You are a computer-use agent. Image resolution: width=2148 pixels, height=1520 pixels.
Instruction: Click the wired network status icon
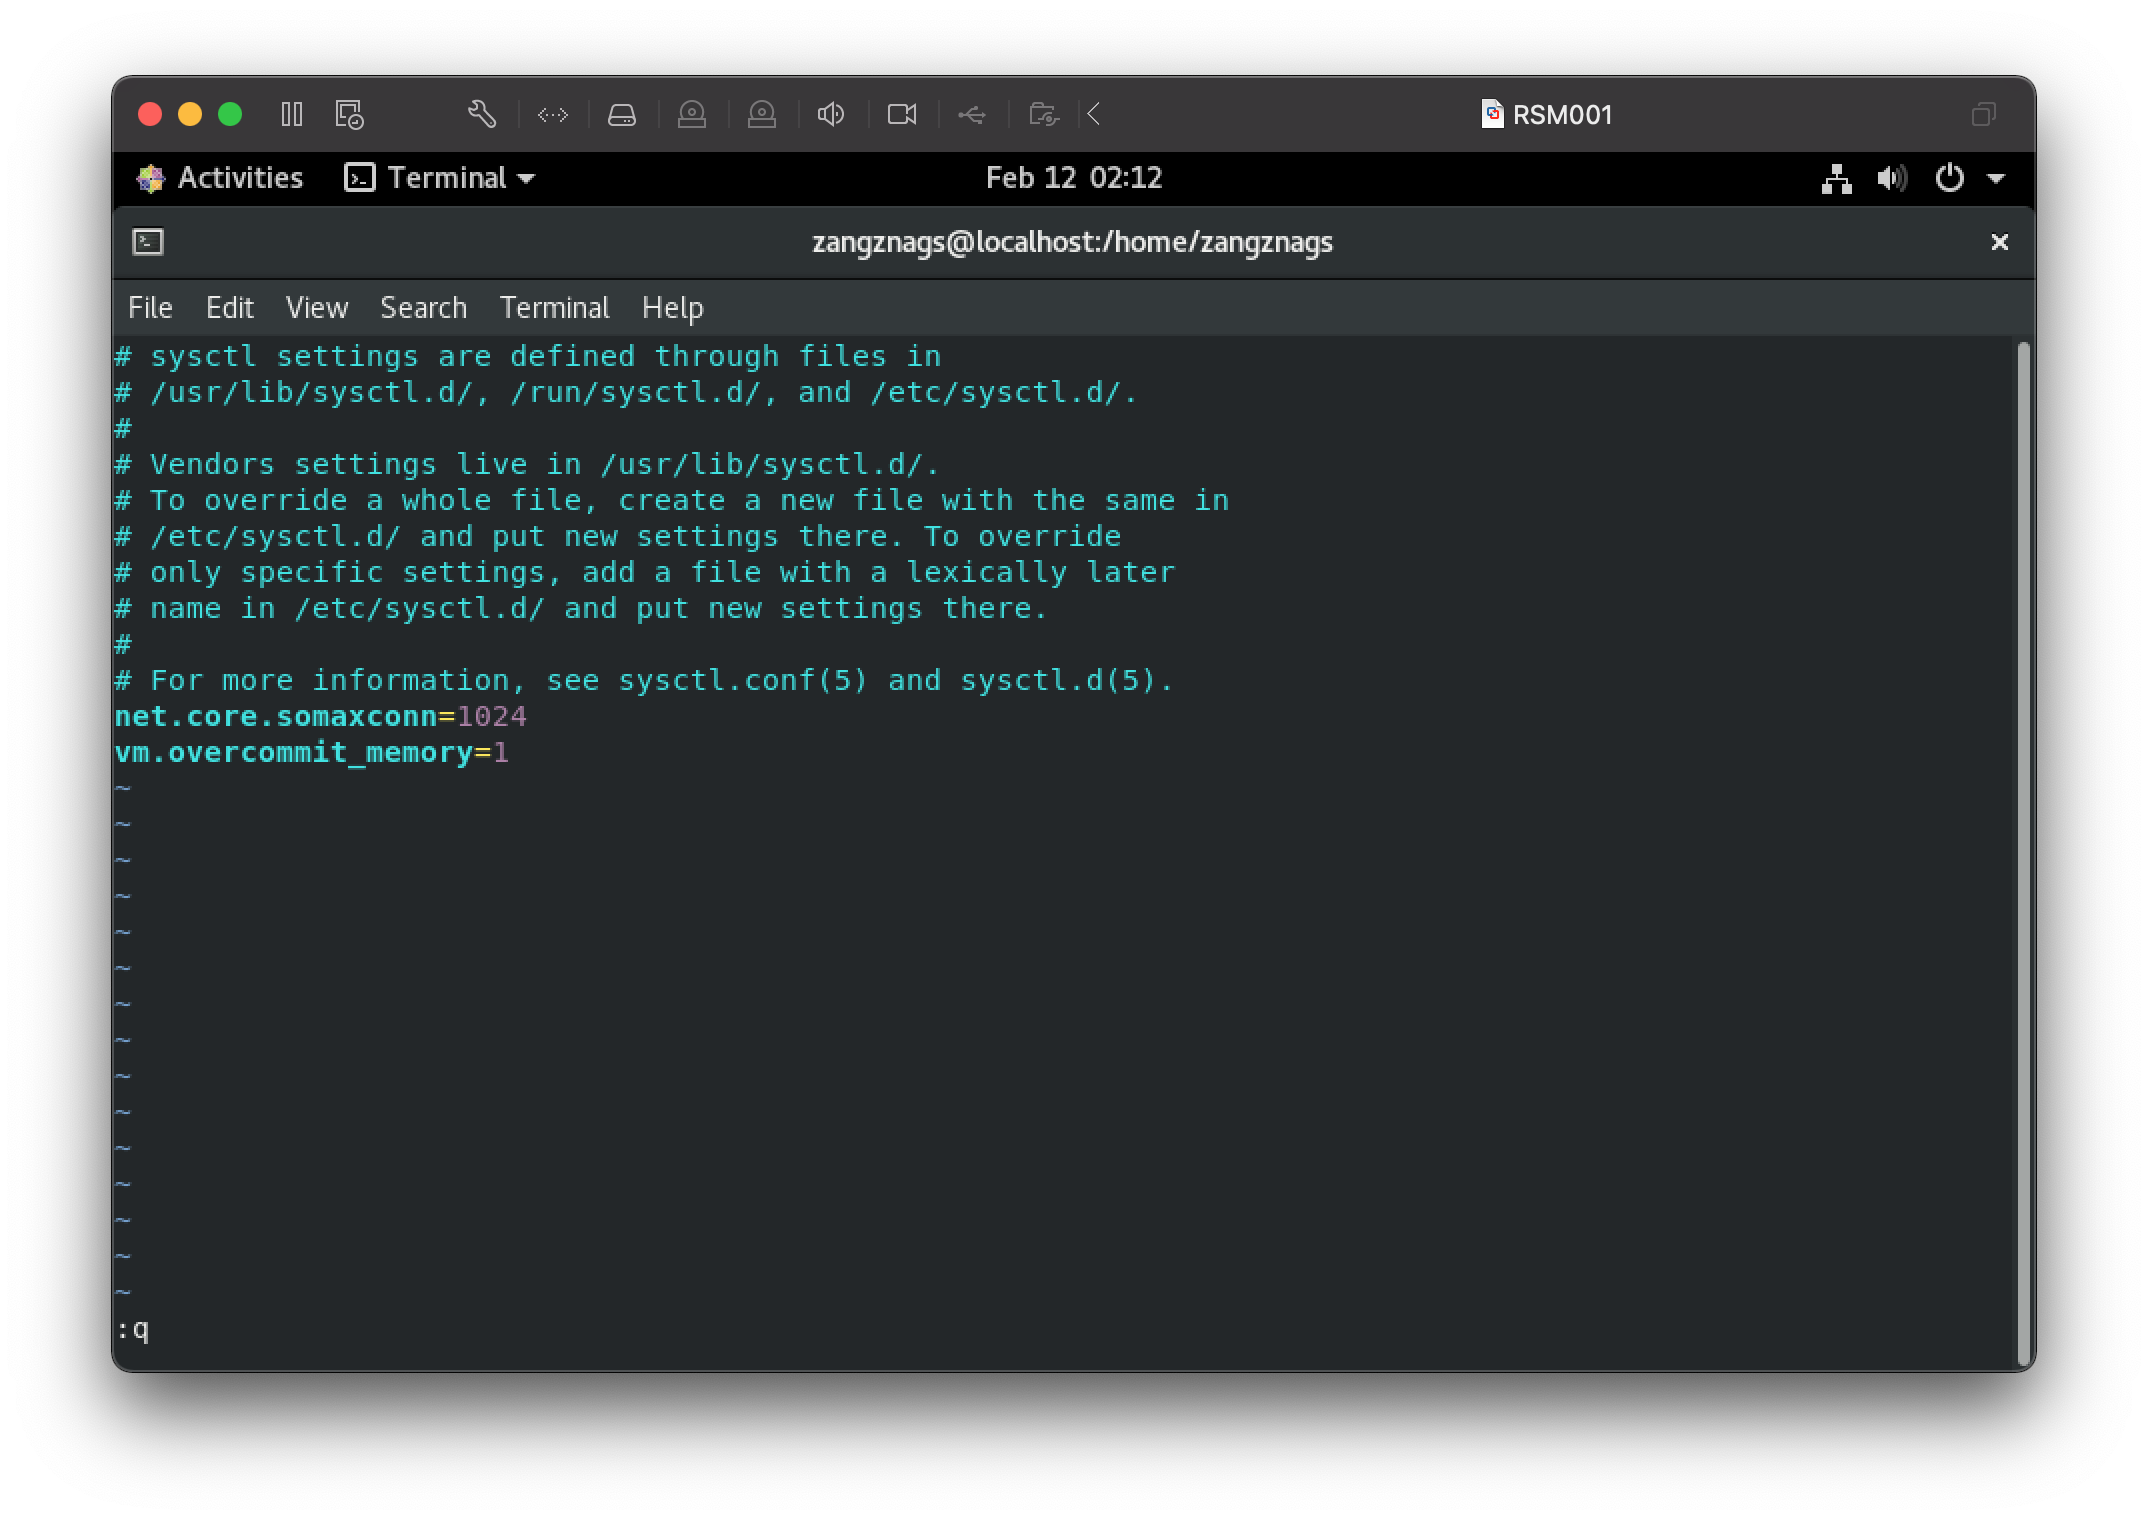[x=1836, y=179]
